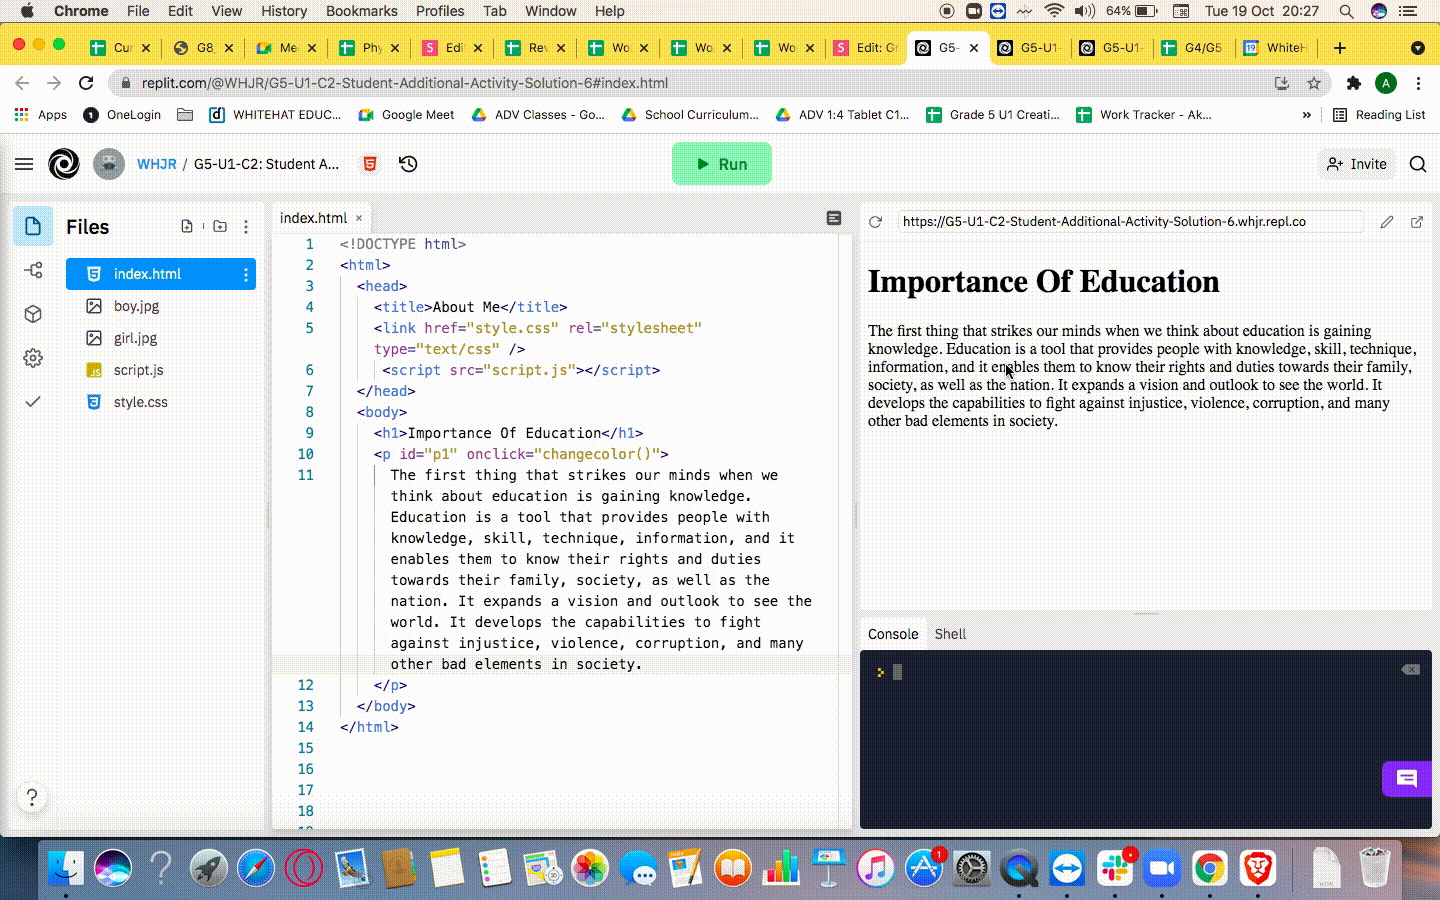Click the Chrome address bar
The image size is (1440, 900).
(x=690, y=83)
